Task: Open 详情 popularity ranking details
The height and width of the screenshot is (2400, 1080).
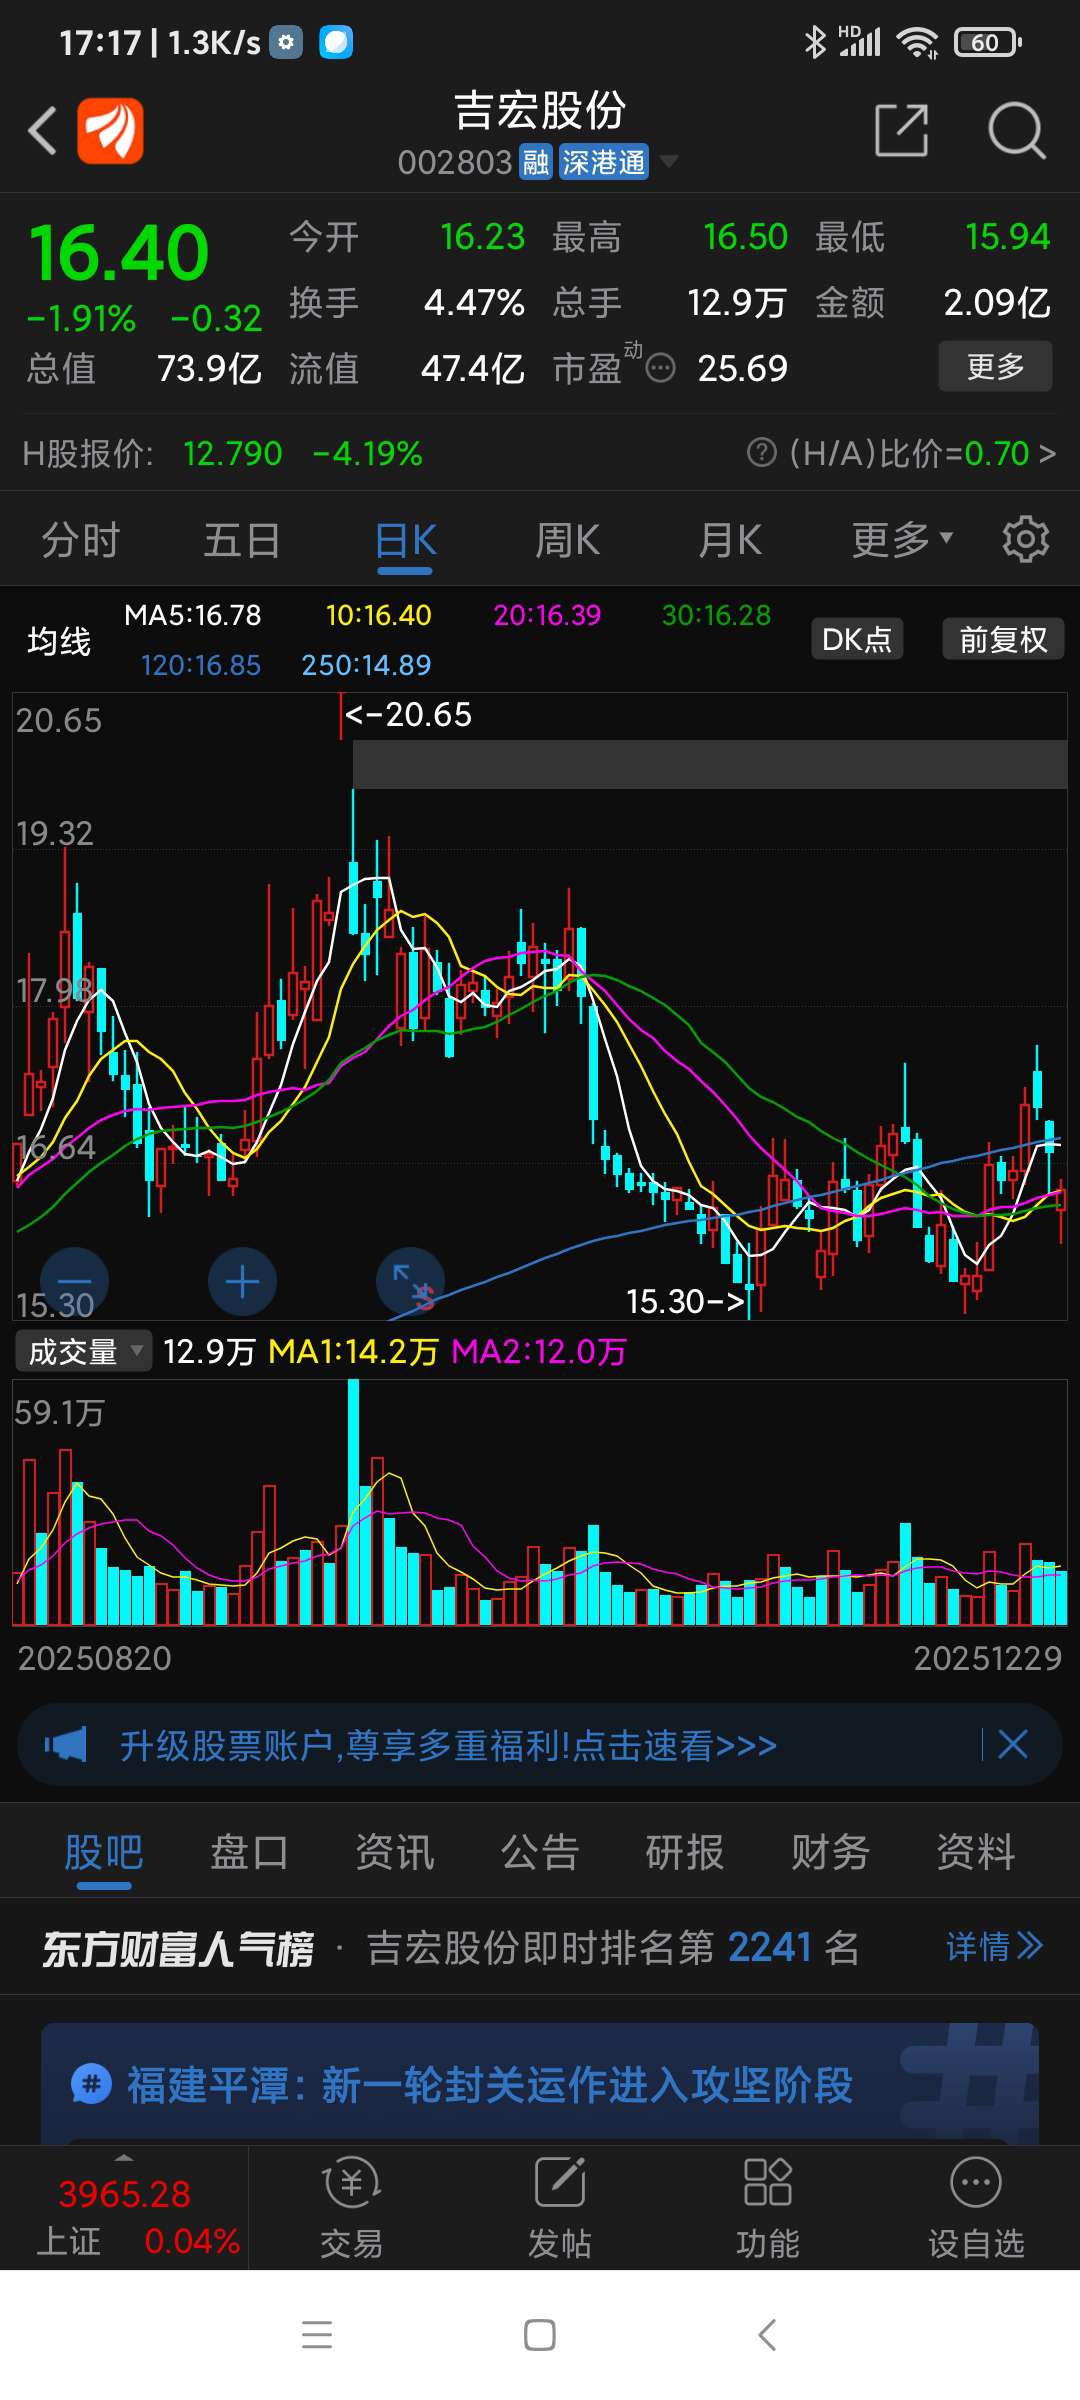Action: [x=994, y=1947]
